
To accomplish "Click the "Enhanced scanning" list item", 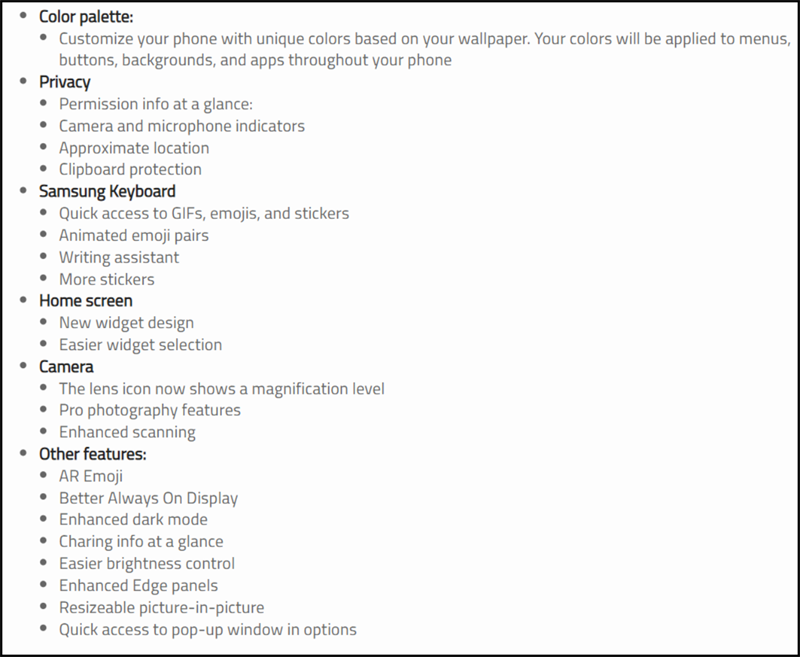I will (x=127, y=432).
